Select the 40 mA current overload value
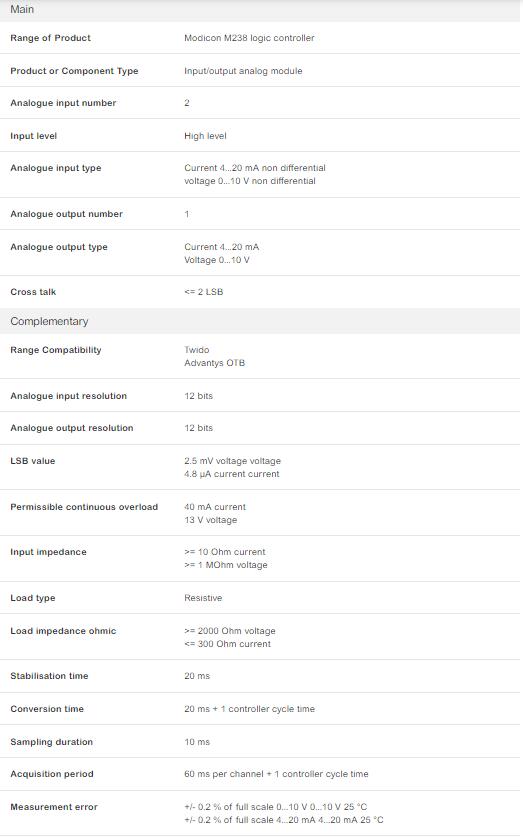The image size is (523, 838). (x=215, y=507)
